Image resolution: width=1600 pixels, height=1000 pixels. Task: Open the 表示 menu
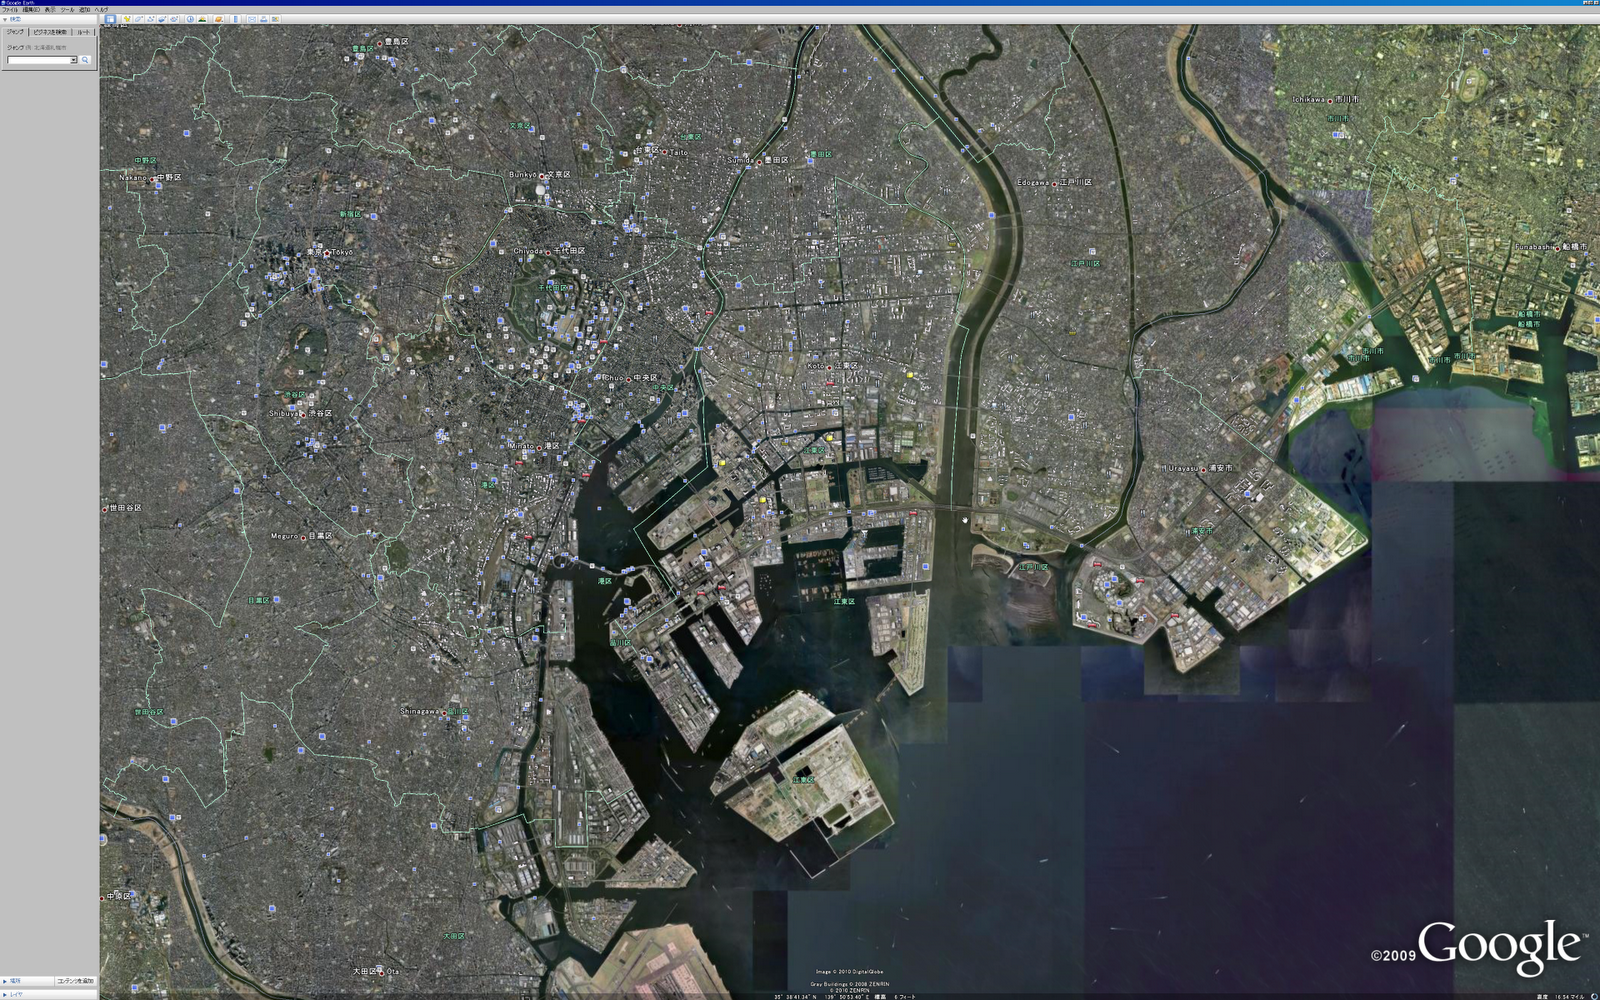[x=50, y=9]
